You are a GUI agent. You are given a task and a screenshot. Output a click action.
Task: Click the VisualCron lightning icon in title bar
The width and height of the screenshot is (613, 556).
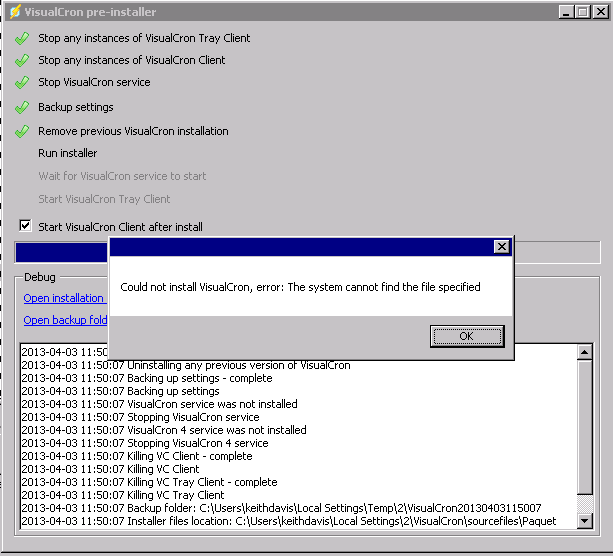pos(14,12)
